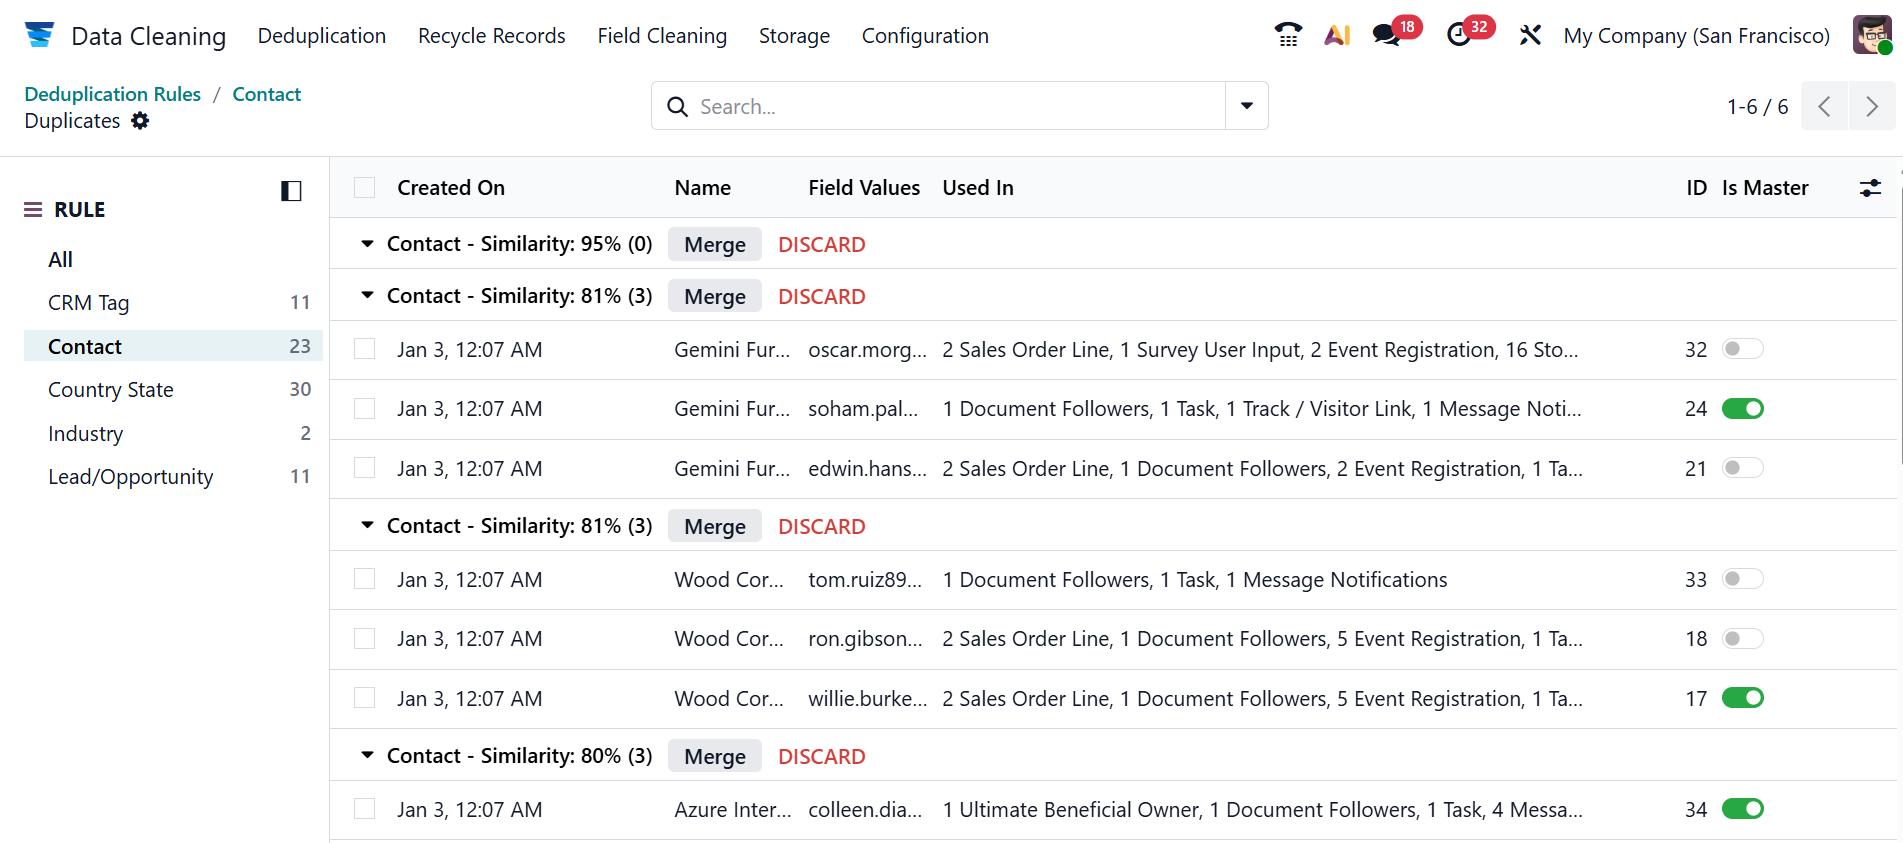
Task: Disable Is Master toggle for record 24
Action: point(1742,409)
